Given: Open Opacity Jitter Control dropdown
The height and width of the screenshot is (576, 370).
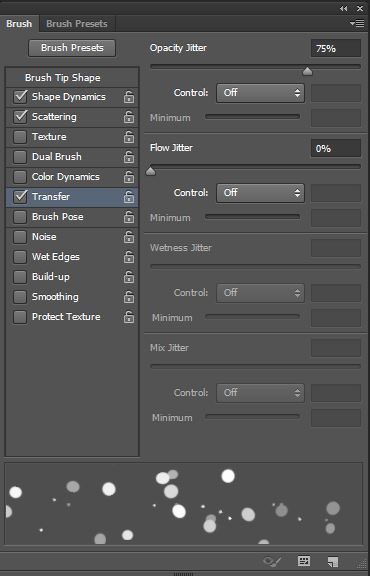Looking at the screenshot, I should point(260,93).
